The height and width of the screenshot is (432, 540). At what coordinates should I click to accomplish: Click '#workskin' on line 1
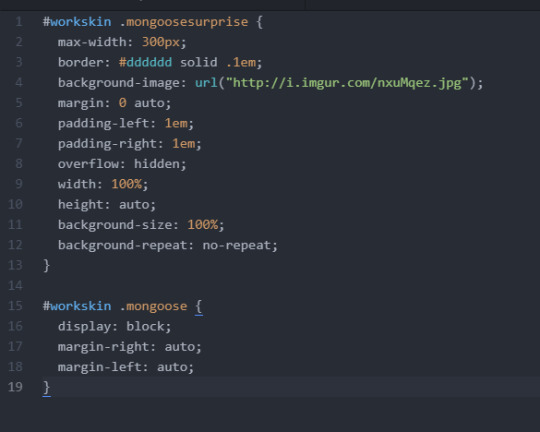[77, 22]
